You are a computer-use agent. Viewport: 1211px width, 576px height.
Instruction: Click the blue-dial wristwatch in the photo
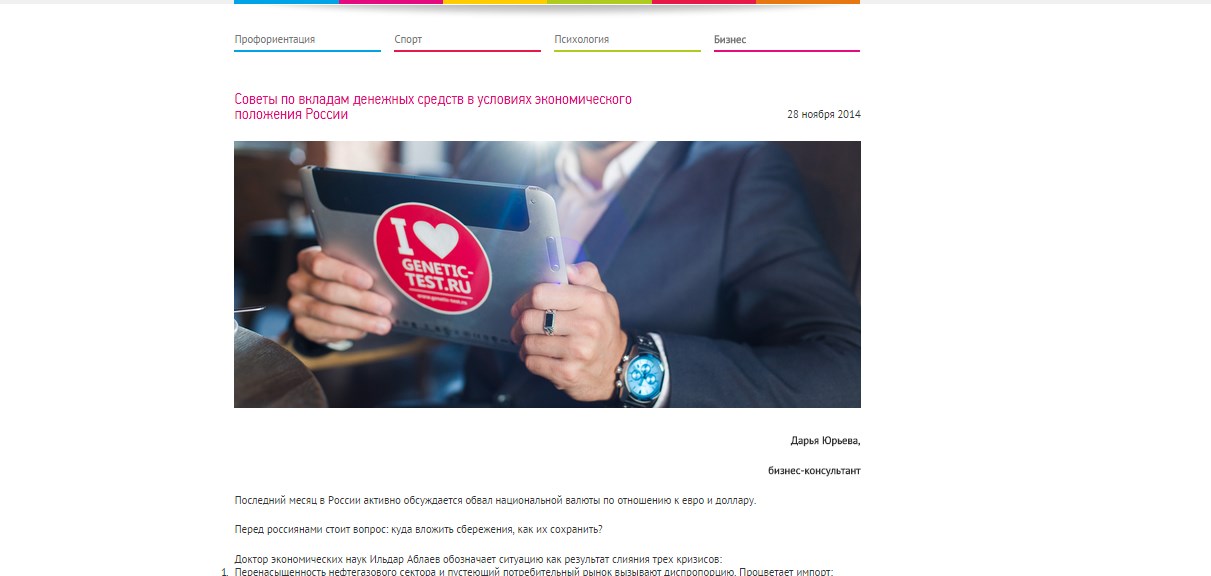pos(642,372)
